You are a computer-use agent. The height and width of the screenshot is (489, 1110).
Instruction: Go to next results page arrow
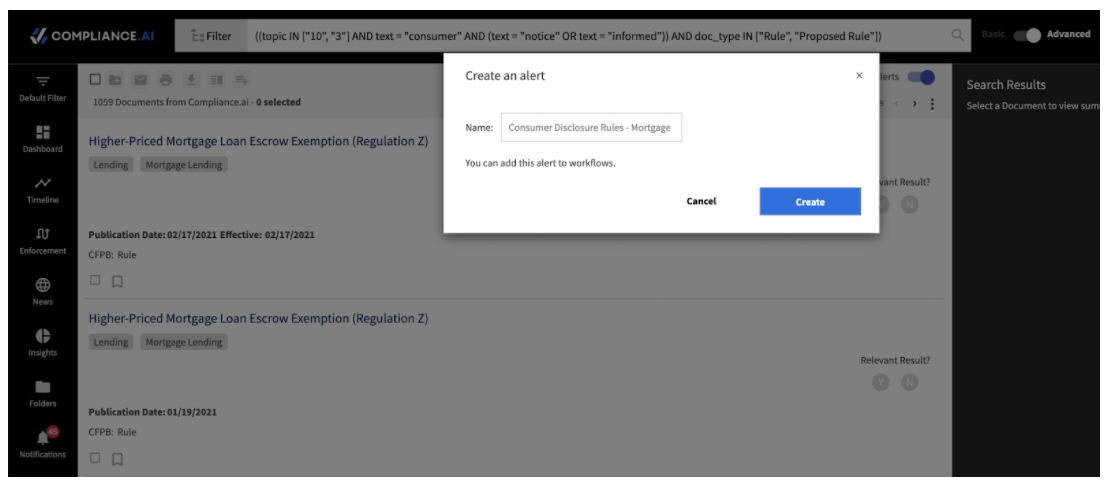click(x=915, y=104)
